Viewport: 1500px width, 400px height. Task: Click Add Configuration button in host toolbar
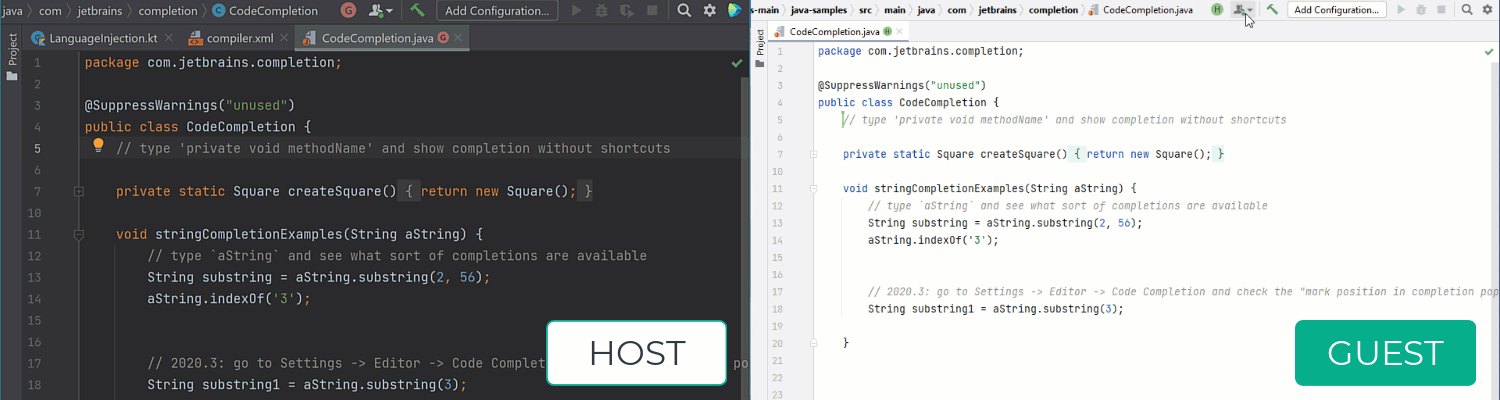496,11
